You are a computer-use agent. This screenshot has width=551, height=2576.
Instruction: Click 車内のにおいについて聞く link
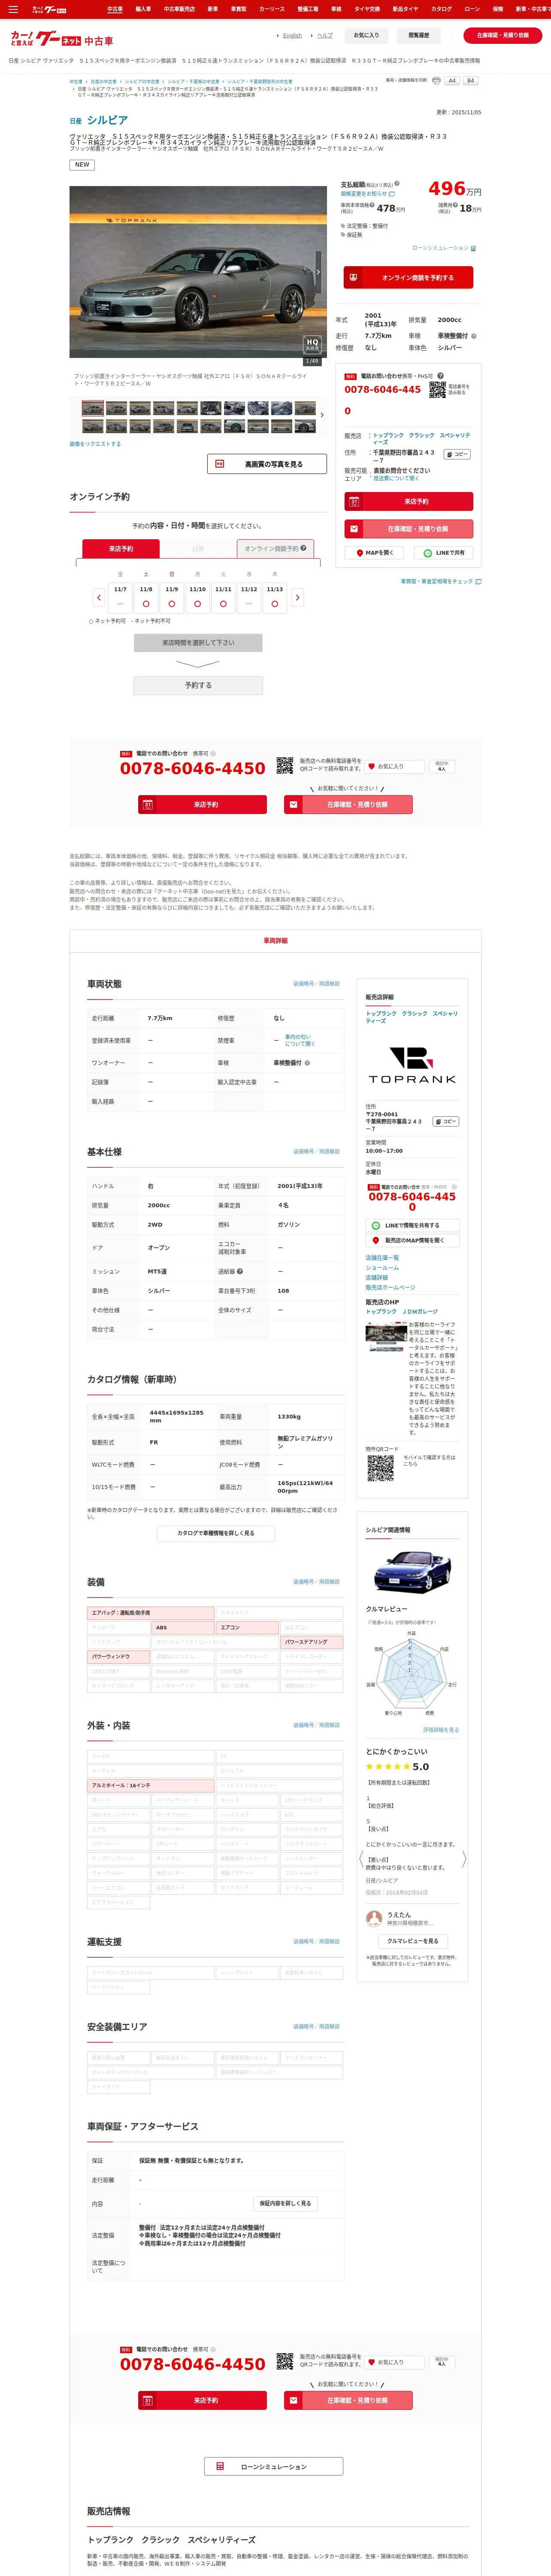click(x=299, y=1040)
